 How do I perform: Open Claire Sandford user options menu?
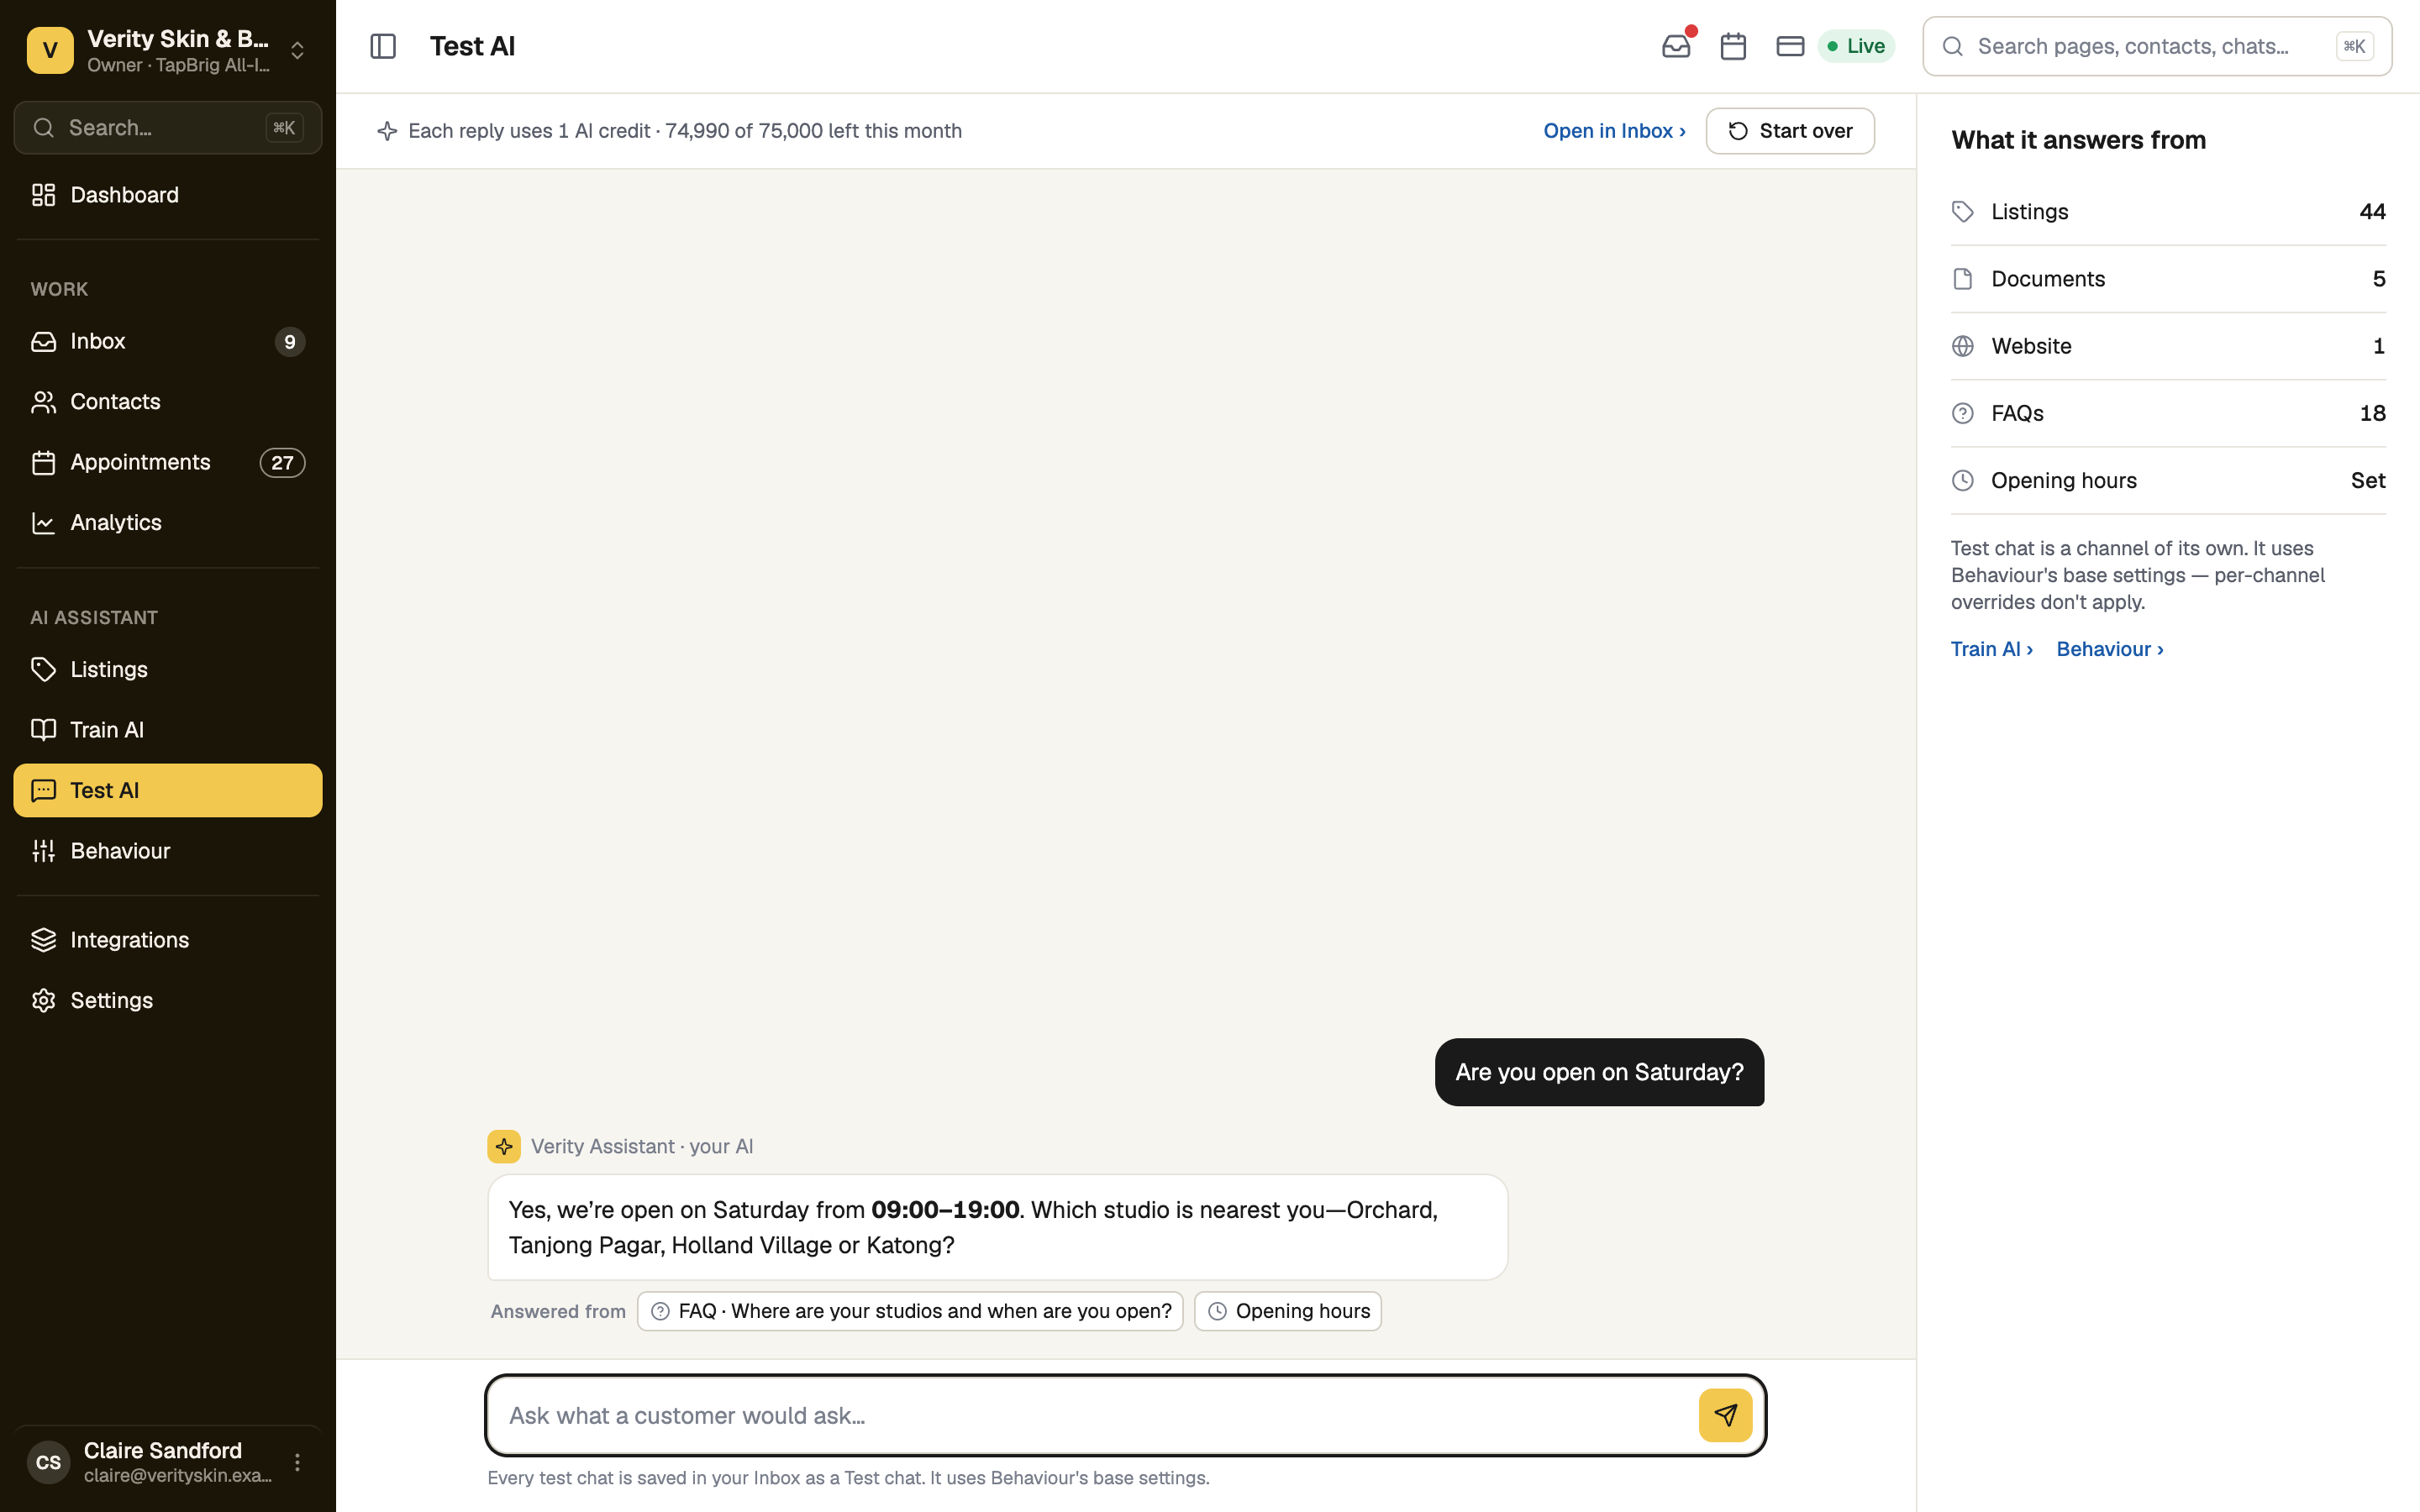pos(297,1462)
